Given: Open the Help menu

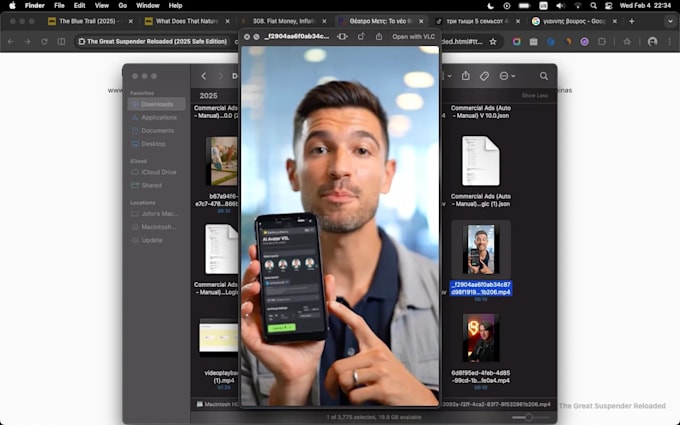Looking at the screenshot, I should tap(175, 6).
